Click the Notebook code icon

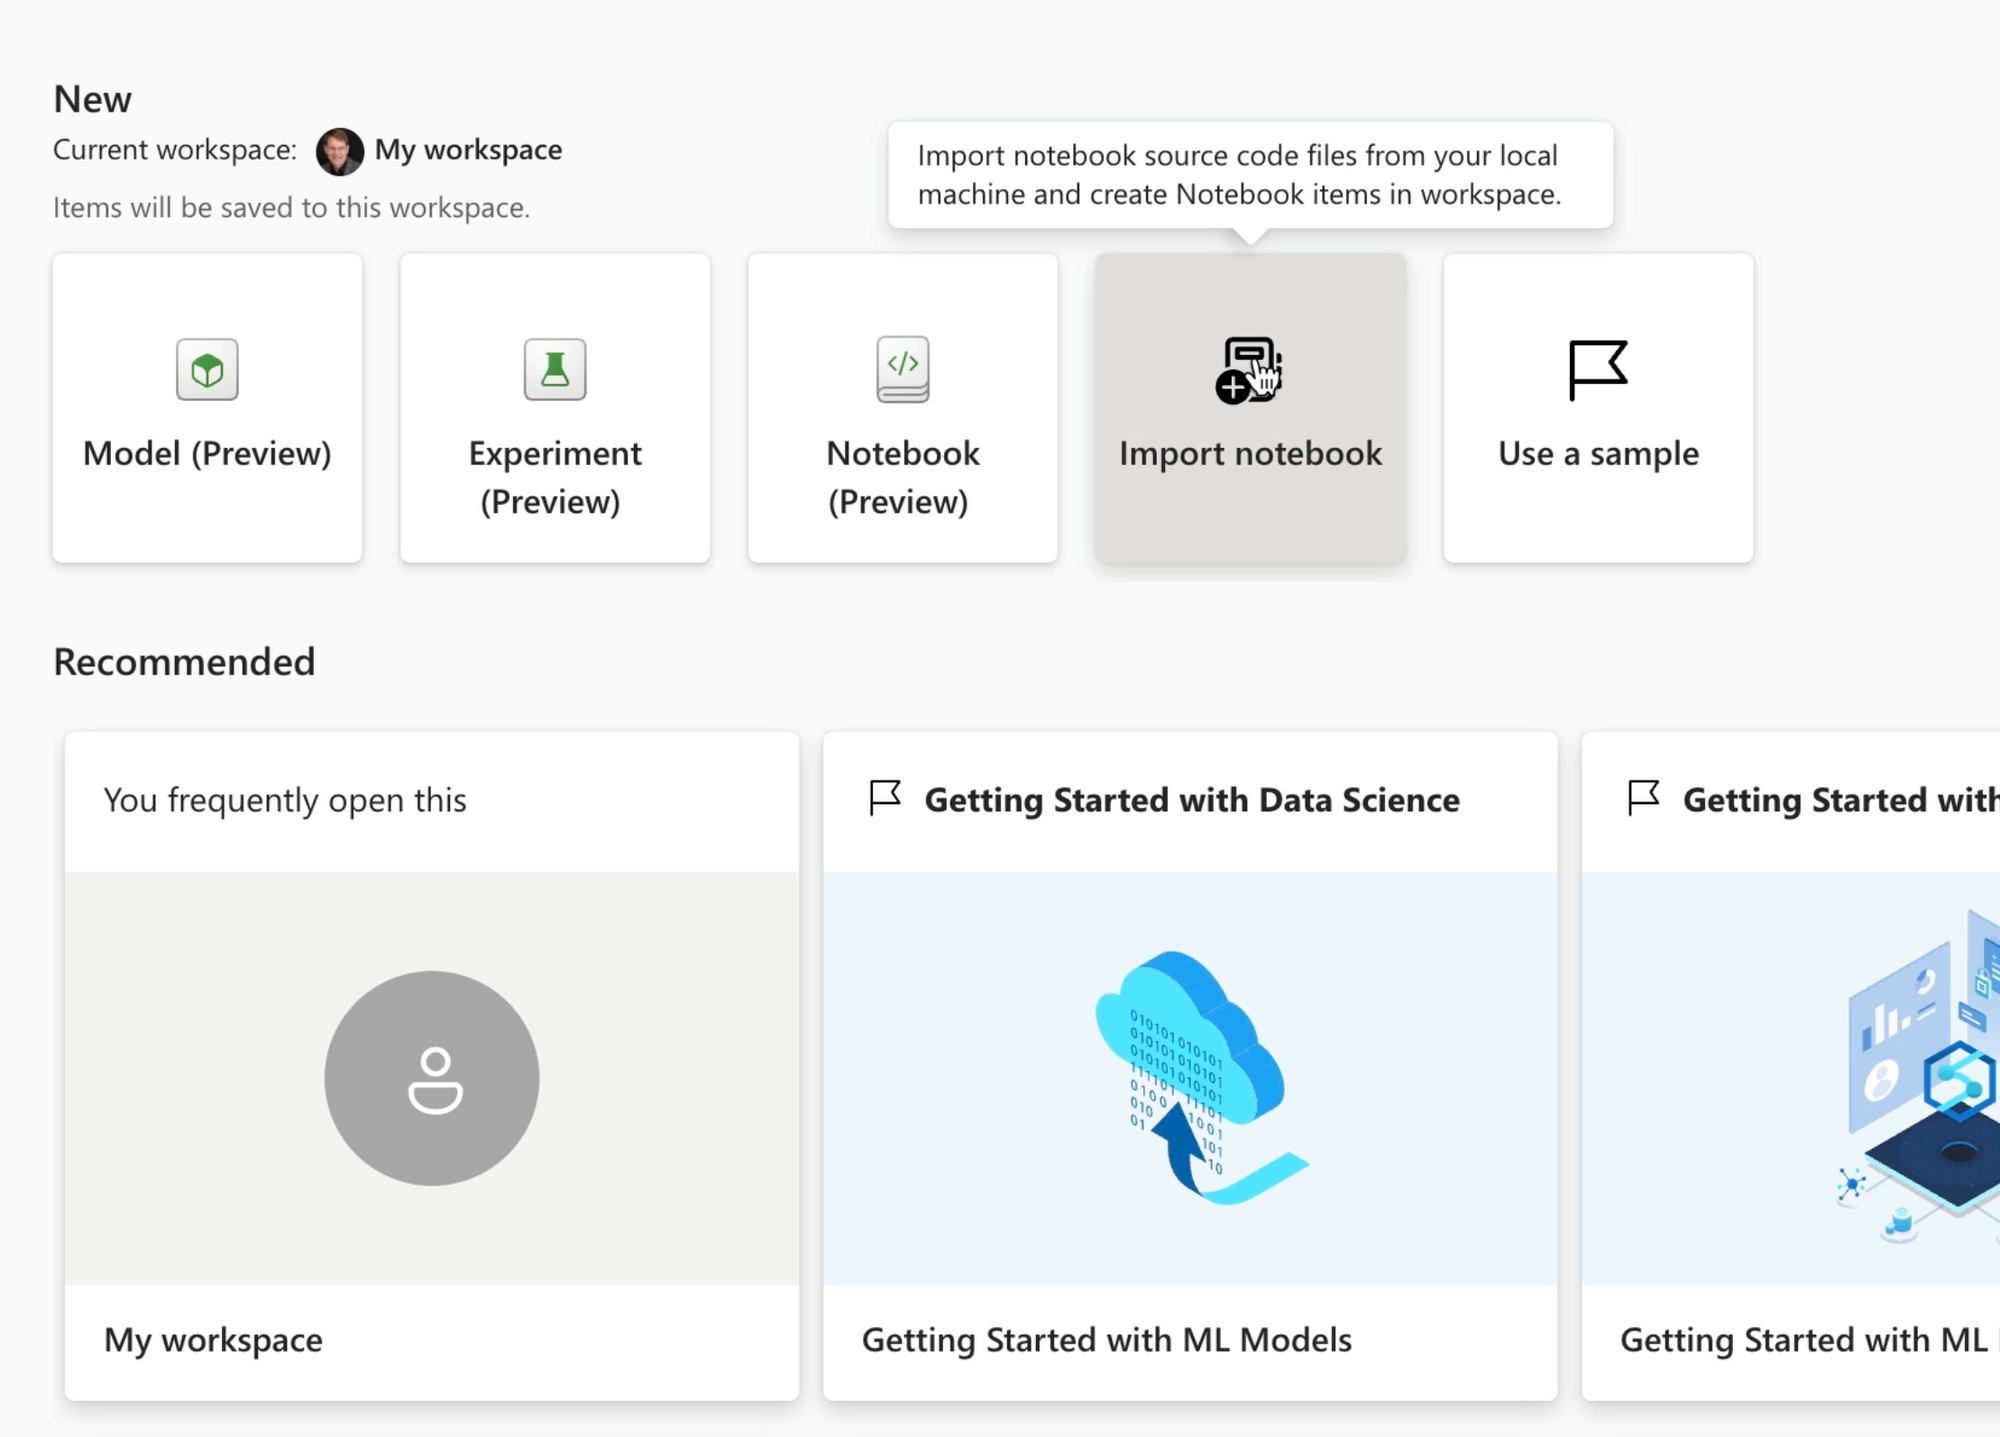[x=902, y=369]
